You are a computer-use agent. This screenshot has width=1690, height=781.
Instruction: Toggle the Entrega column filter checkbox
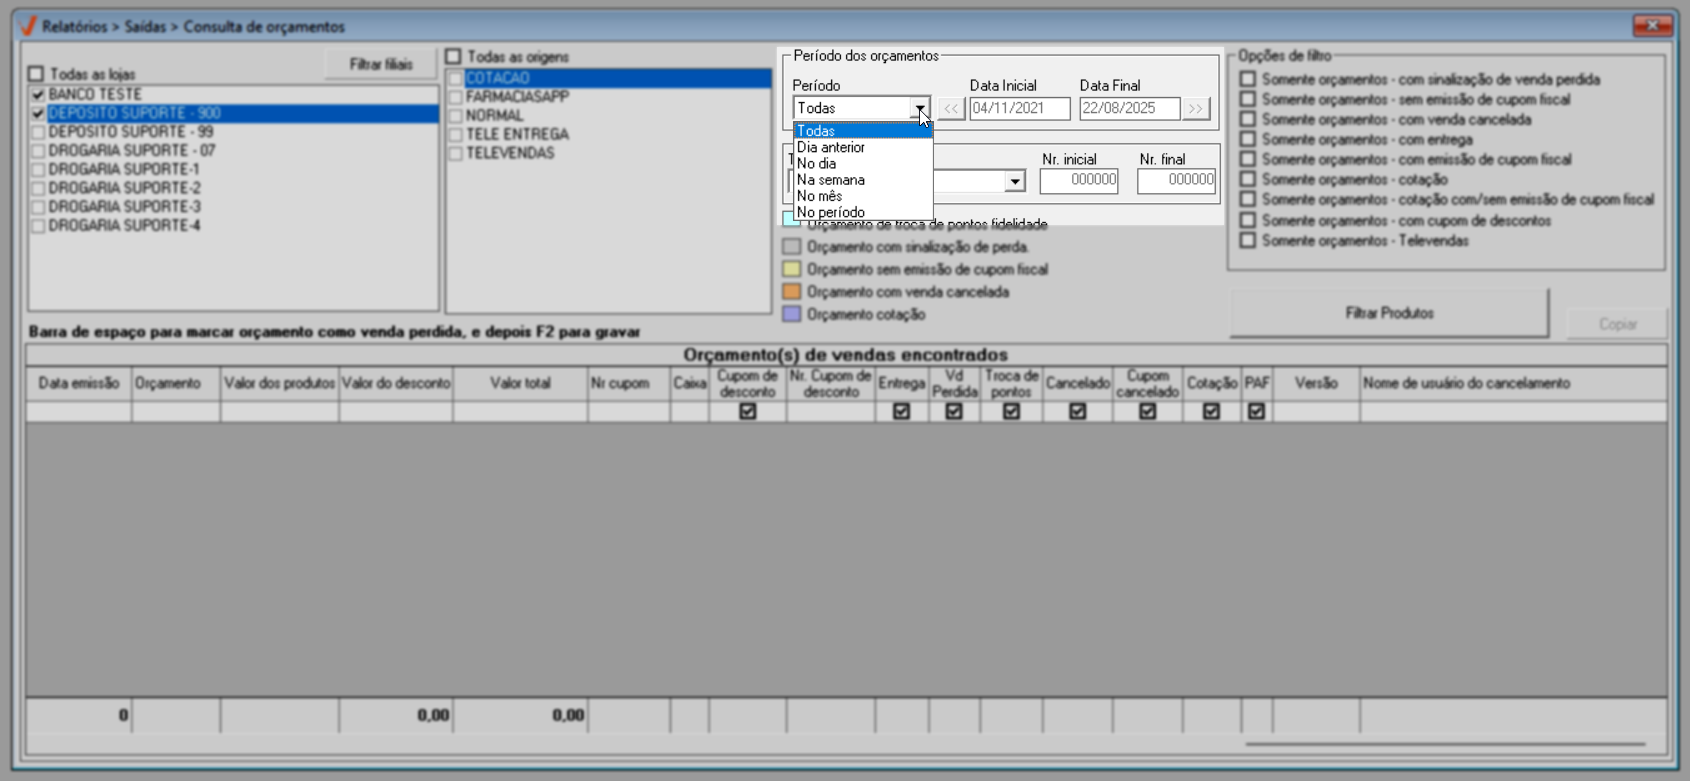coord(901,411)
